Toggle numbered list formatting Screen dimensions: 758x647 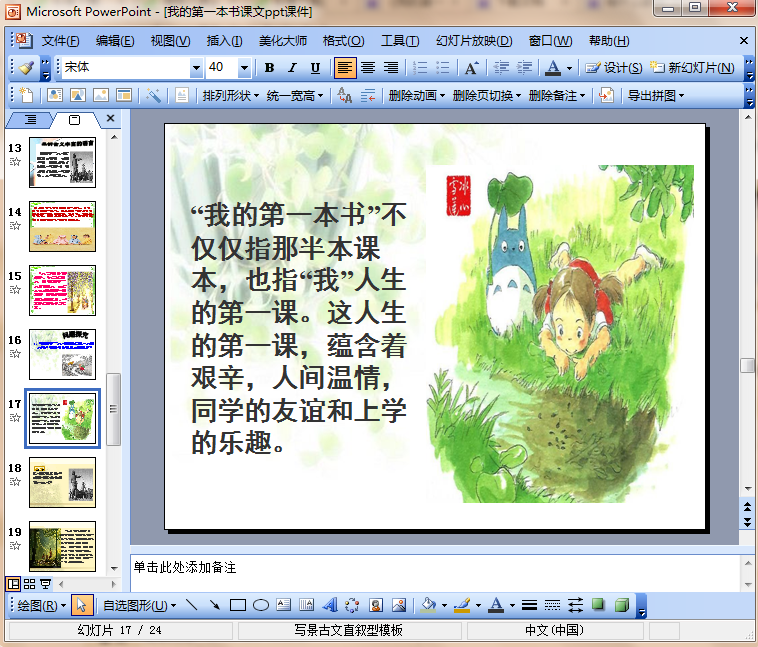(420, 68)
